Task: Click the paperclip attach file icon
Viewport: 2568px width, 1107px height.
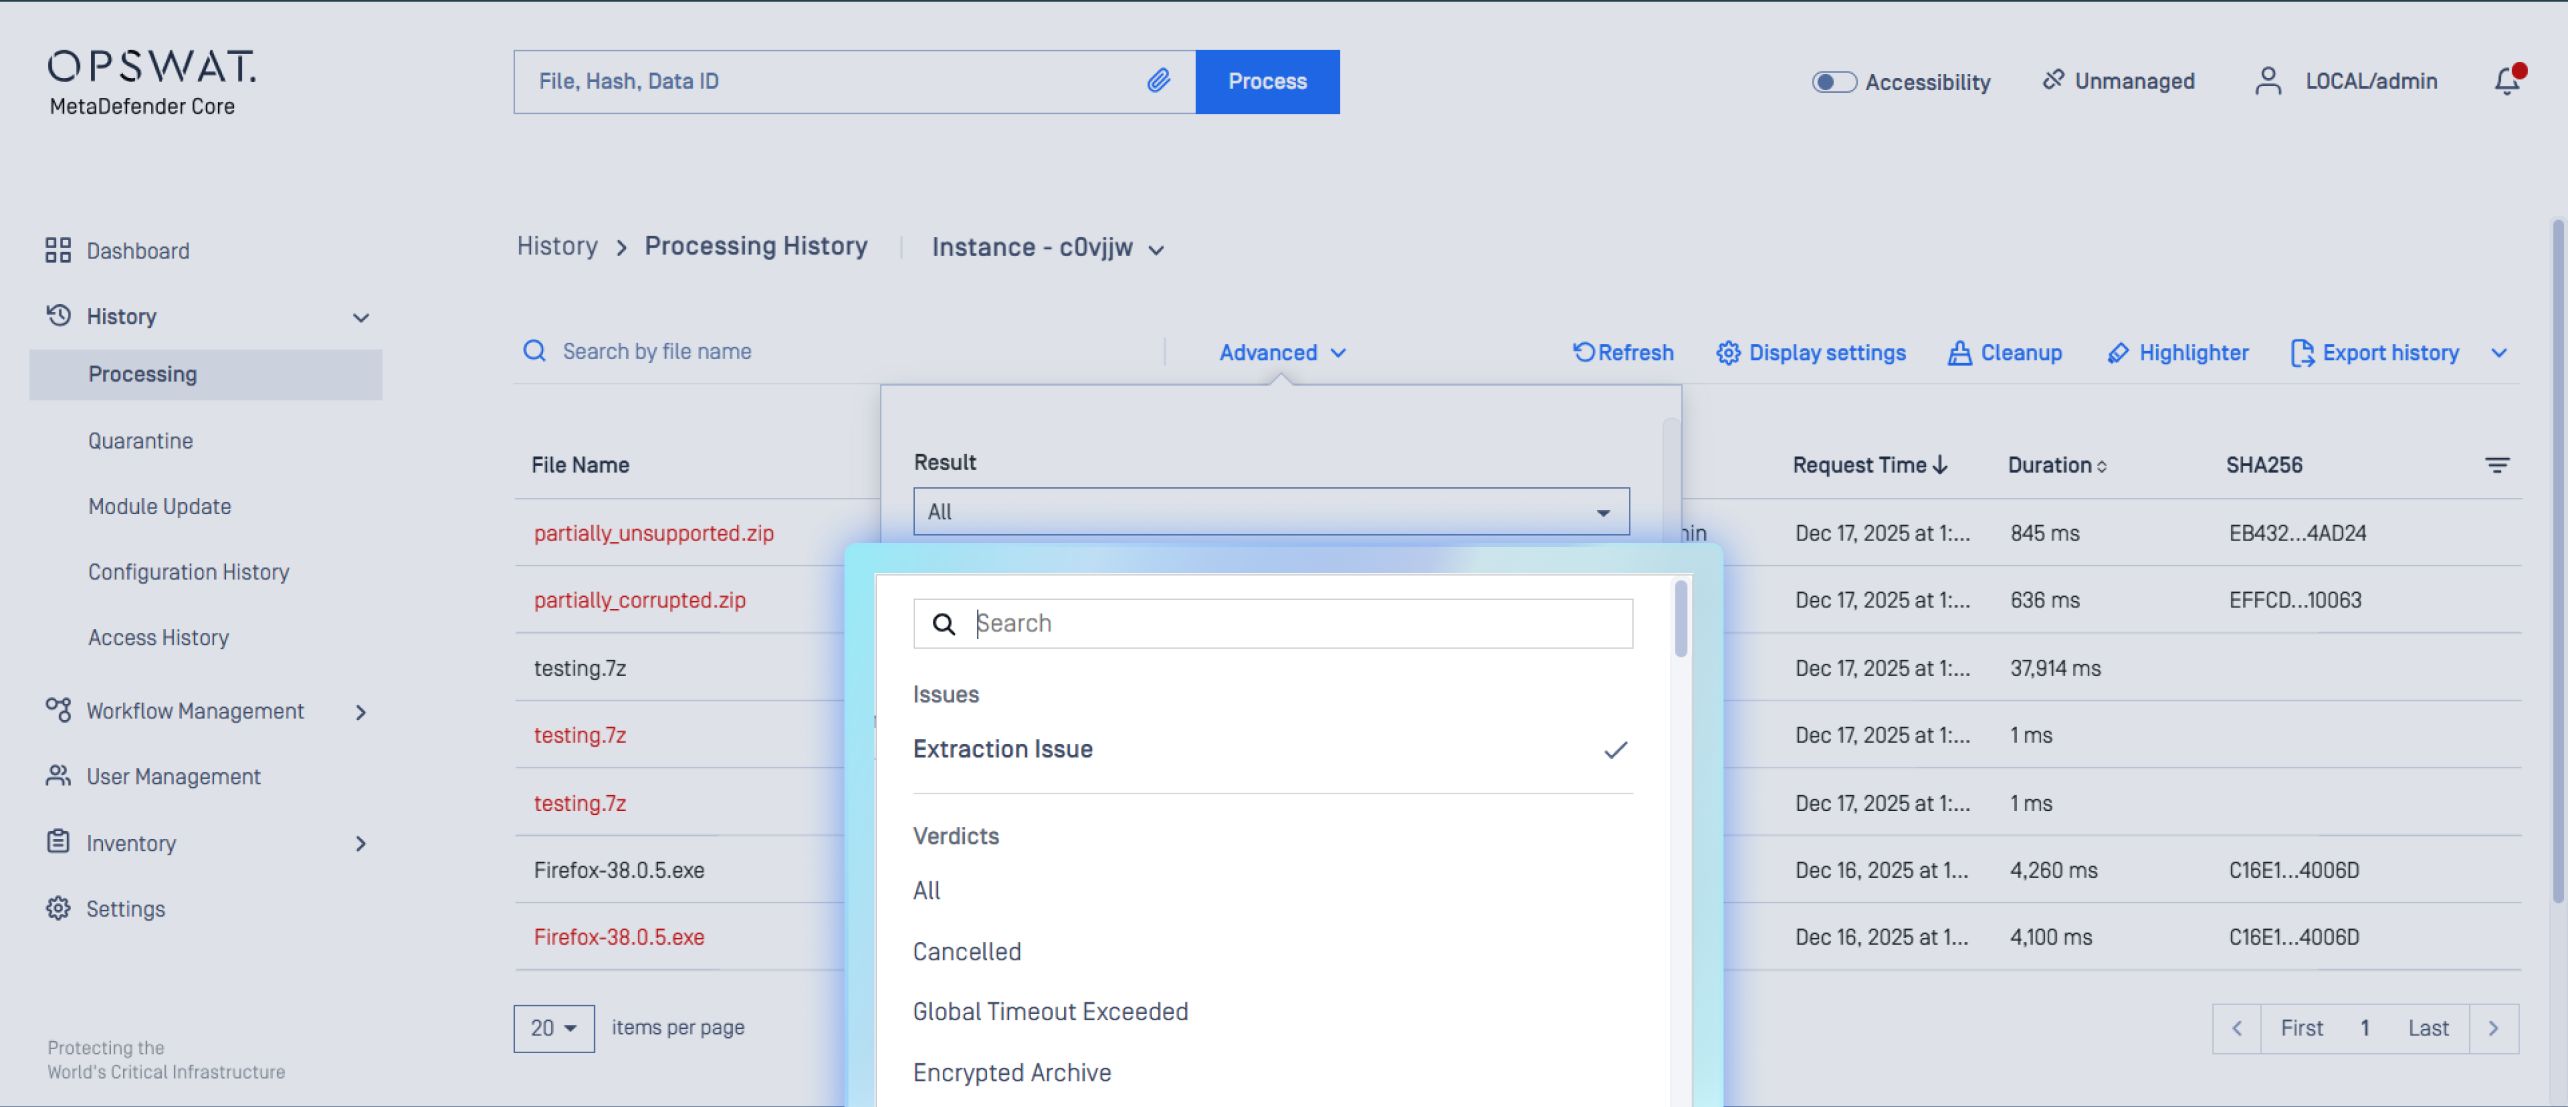Action: click(x=1158, y=81)
